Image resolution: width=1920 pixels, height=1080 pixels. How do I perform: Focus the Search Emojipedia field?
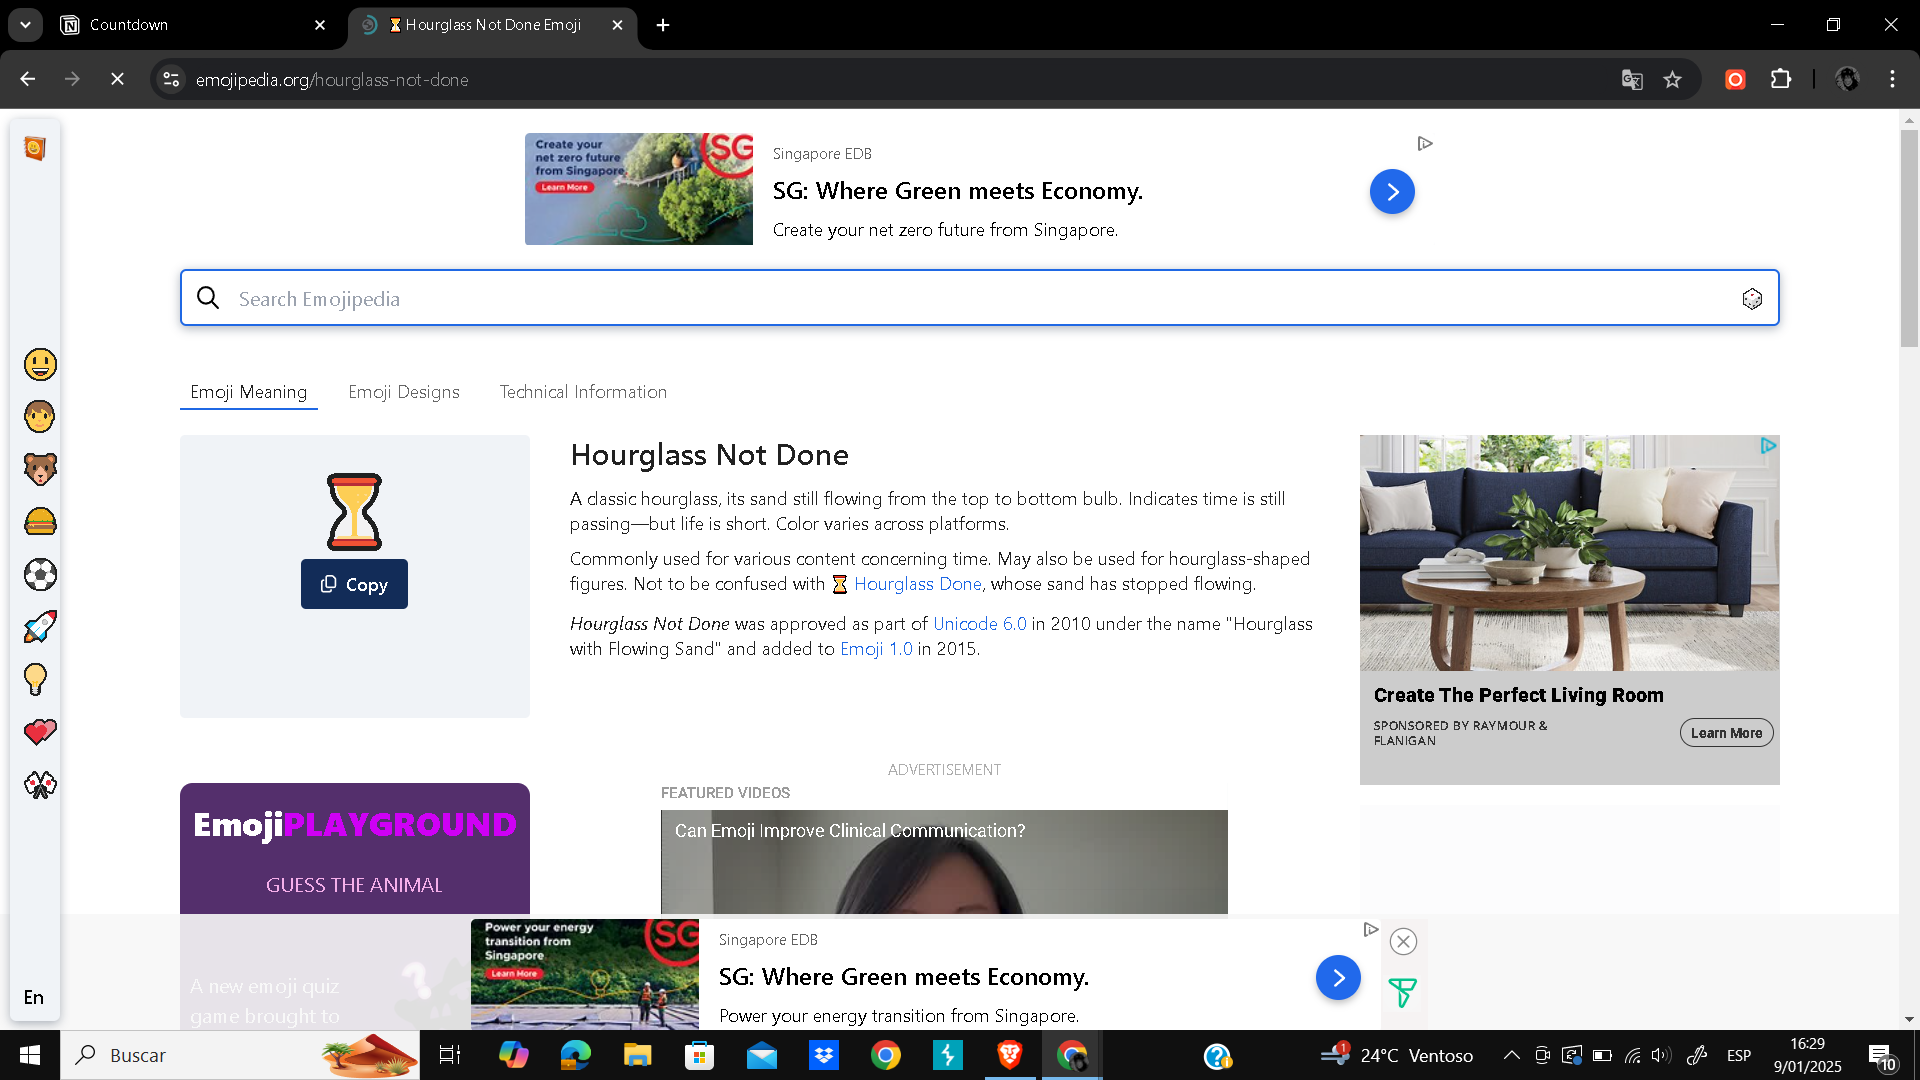coord(980,298)
